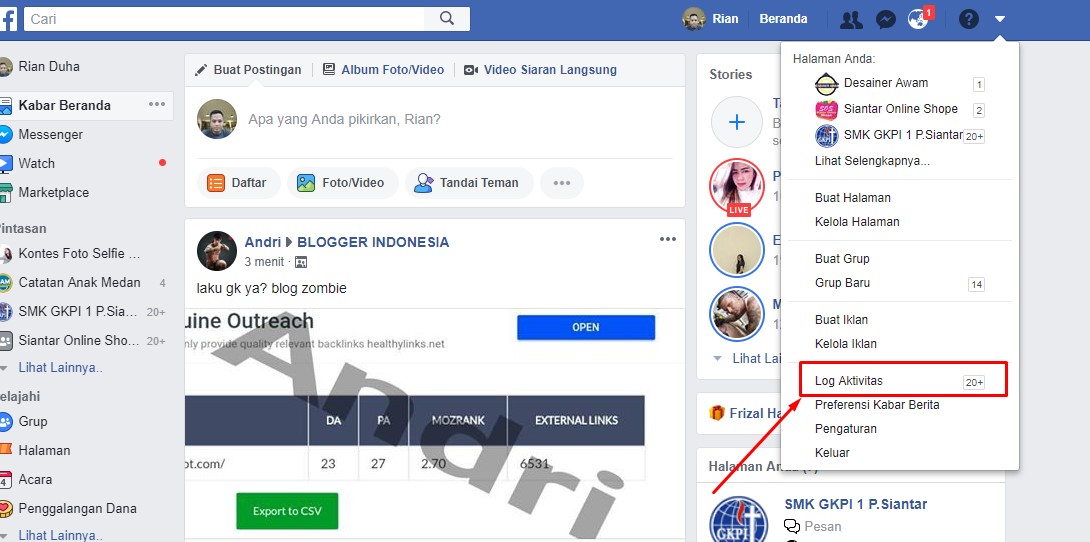Open SMK GKPI 1 P.Sia... sidebar shortcut
This screenshot has width=1090, height=542.
(78, 312)
